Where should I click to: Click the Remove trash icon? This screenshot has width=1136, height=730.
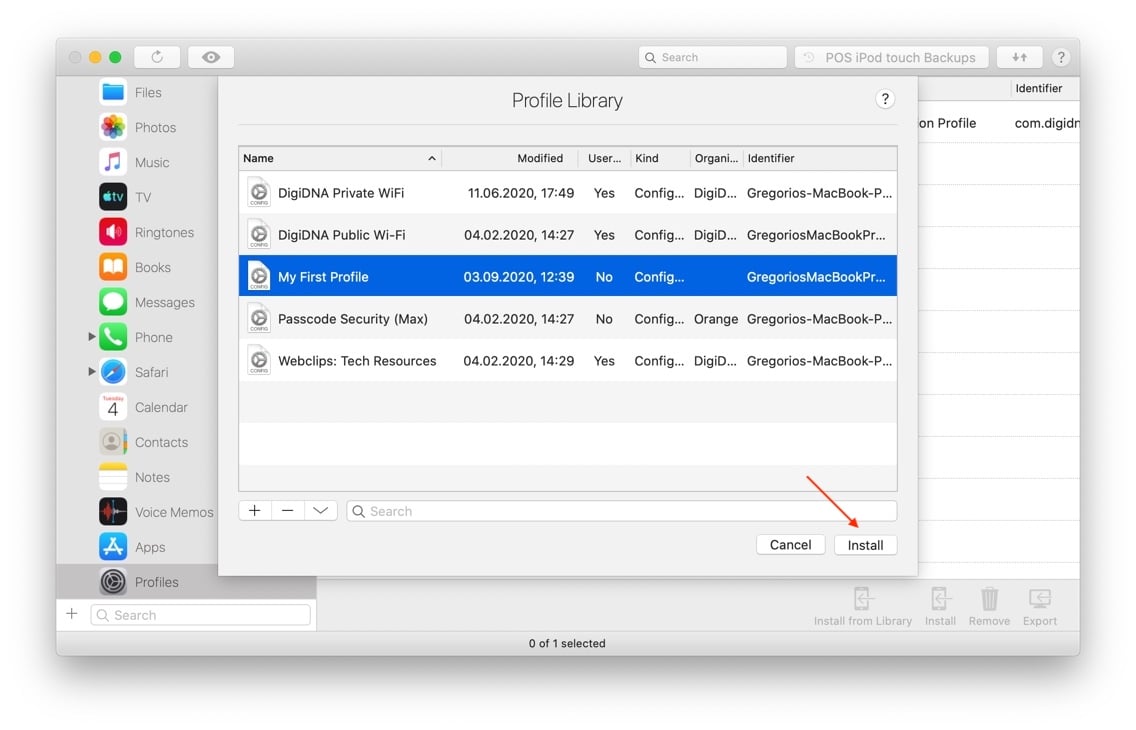pyautogui.click(x=989, y=607)
